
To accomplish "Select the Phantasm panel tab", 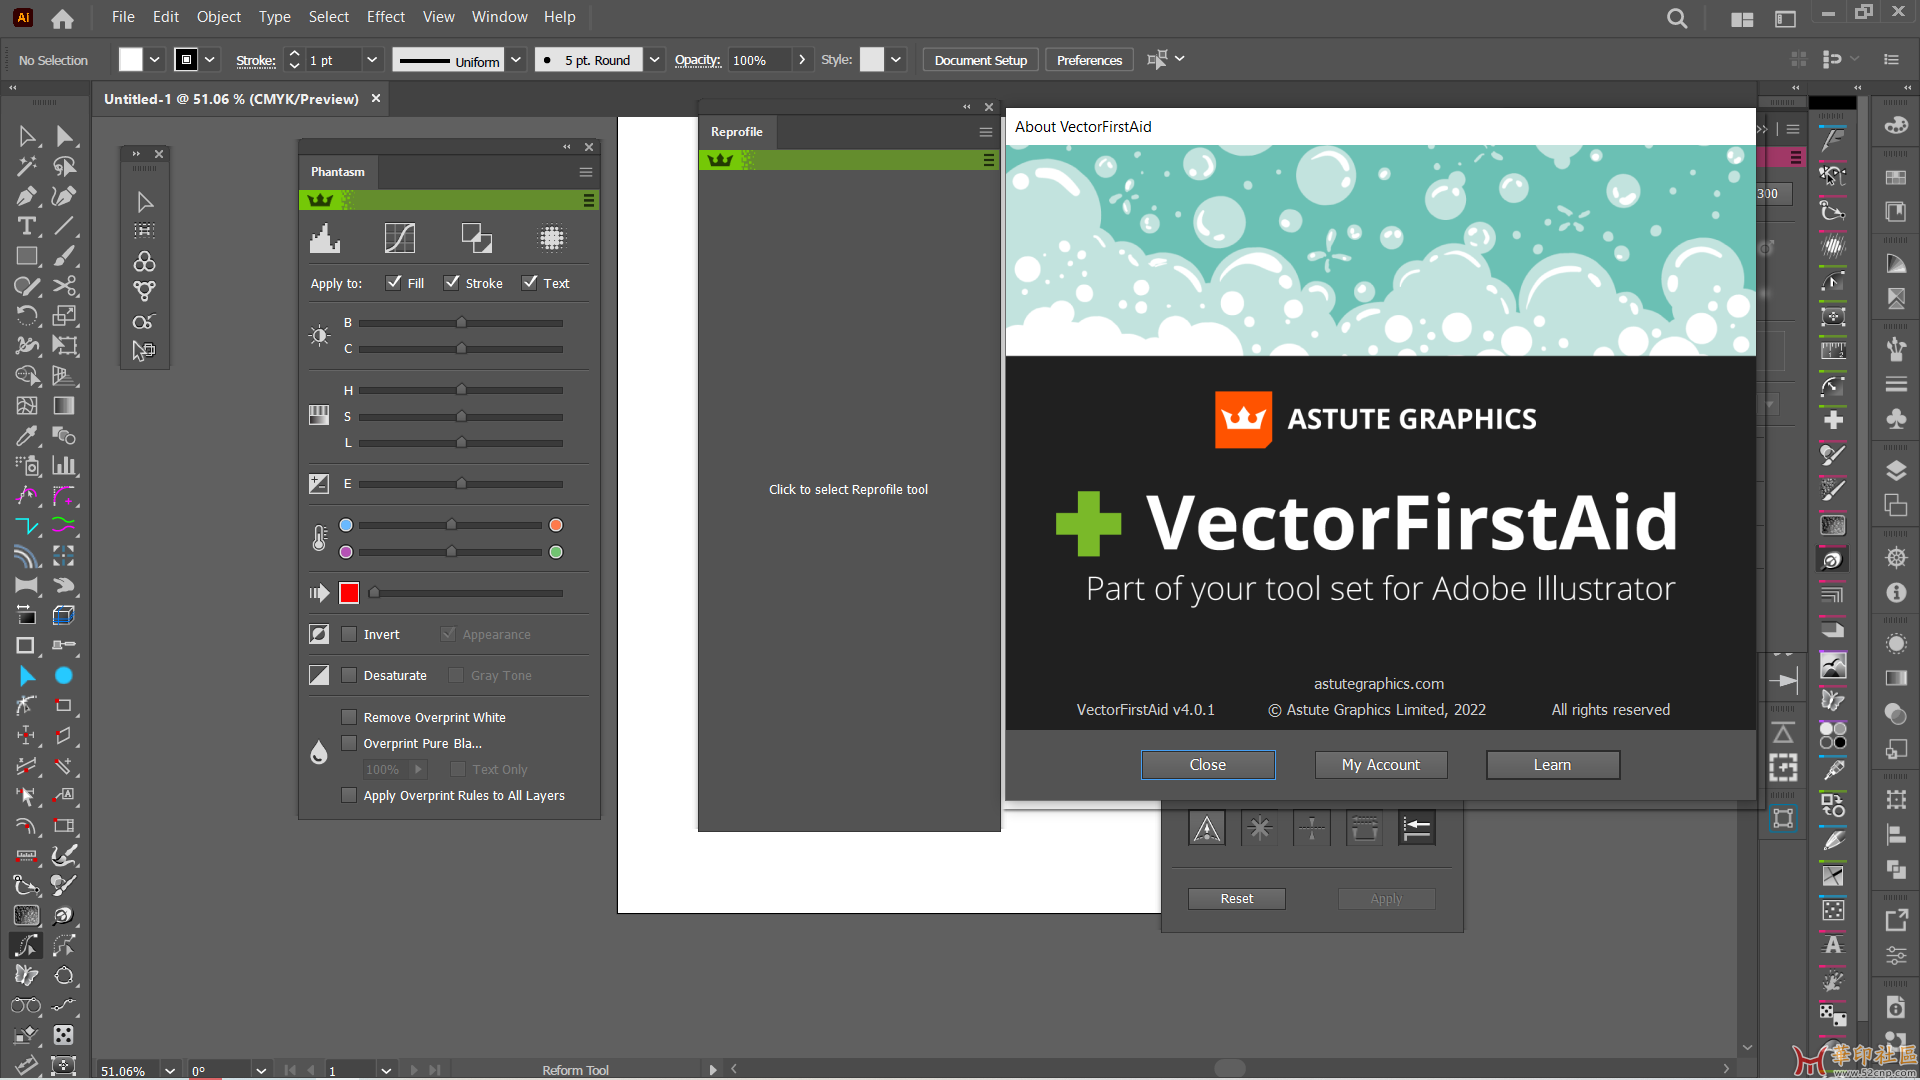I will coord(338,171).
